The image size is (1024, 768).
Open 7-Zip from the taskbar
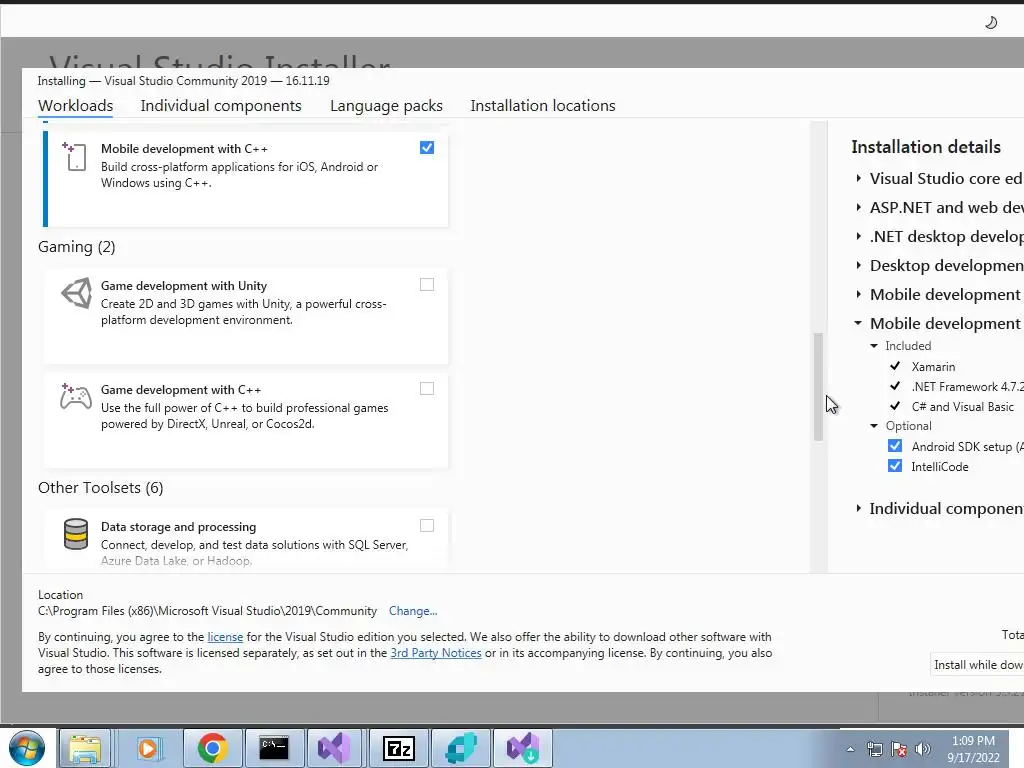398,748
